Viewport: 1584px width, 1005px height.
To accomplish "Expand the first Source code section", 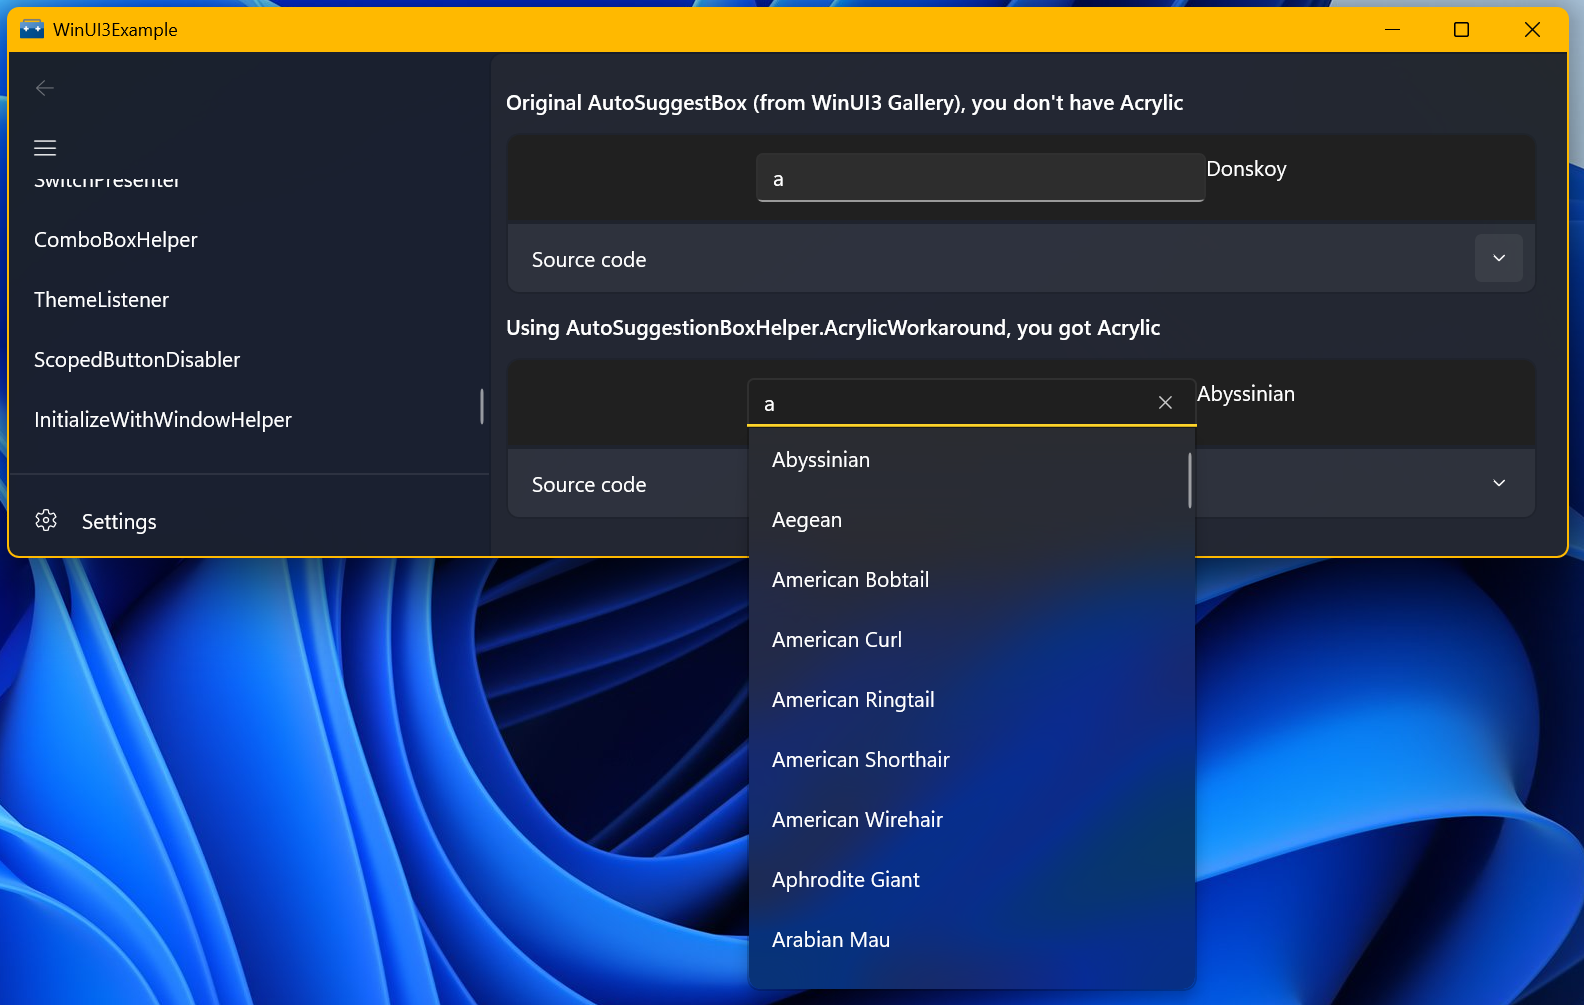I will pyautogui.click(x=1498, y=258).
